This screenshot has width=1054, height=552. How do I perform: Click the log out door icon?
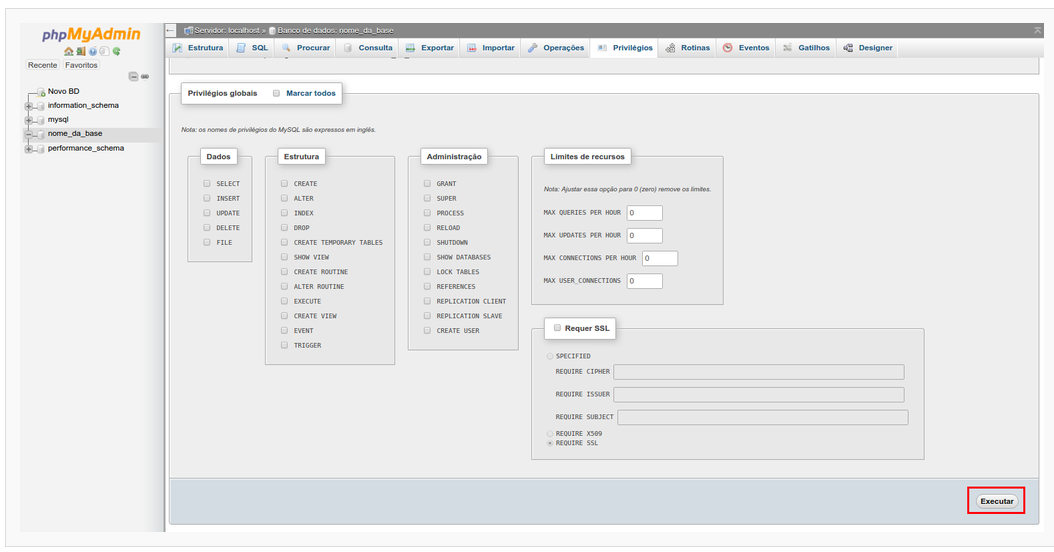(x=80, y=51)
